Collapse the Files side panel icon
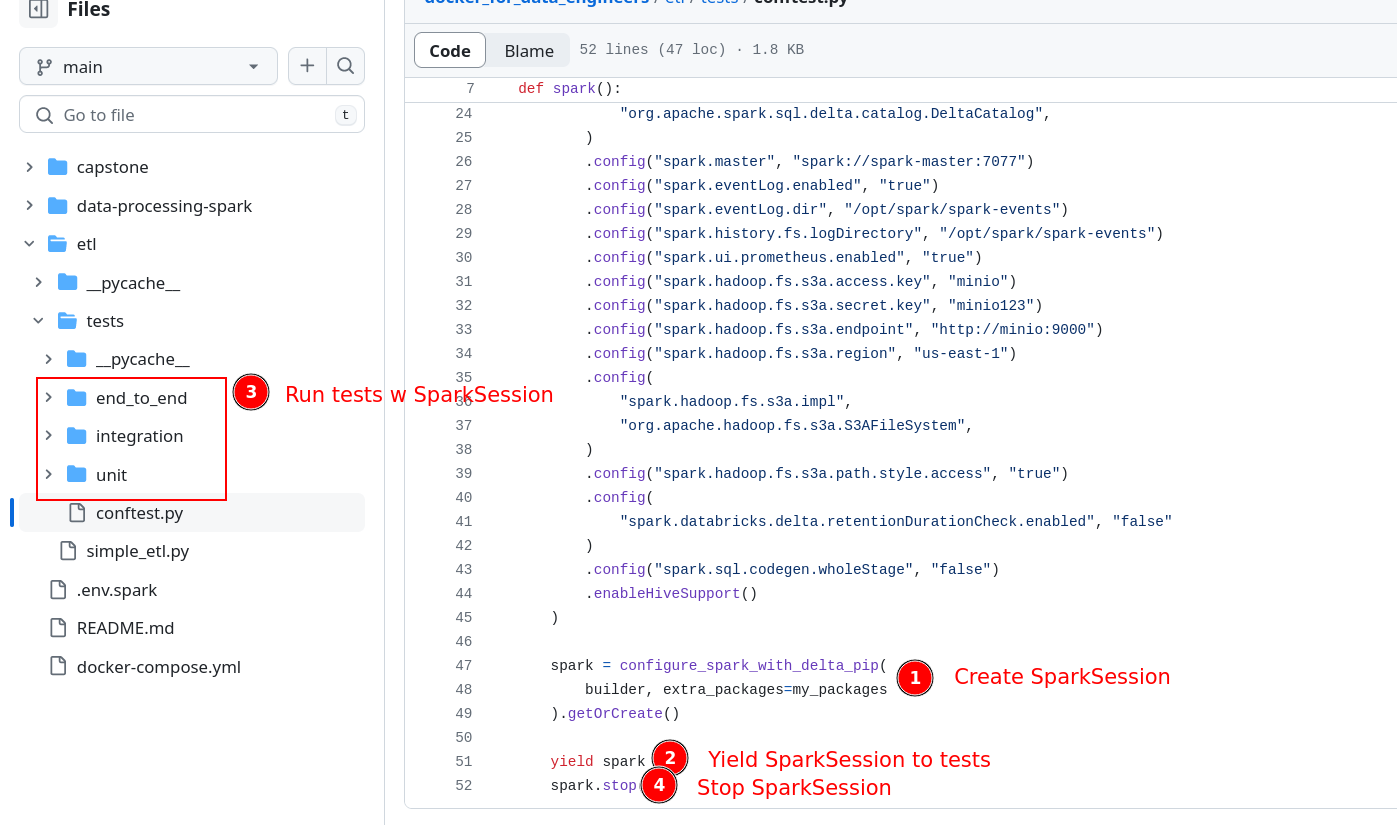Viewport: 1397px width, 825px height. pos(38,10)
